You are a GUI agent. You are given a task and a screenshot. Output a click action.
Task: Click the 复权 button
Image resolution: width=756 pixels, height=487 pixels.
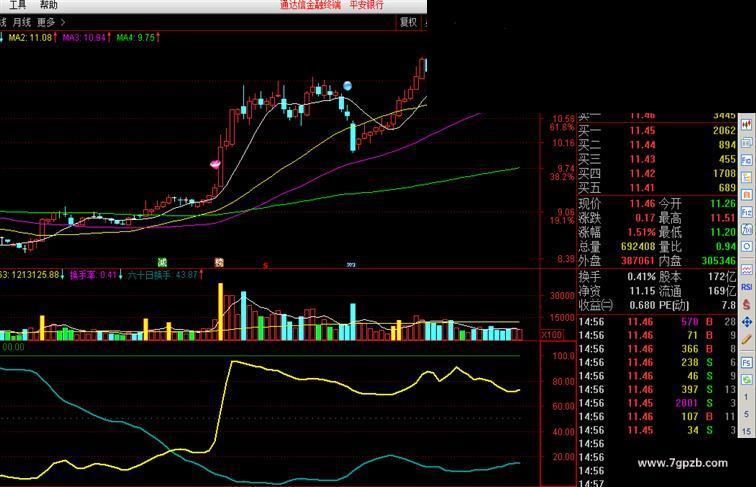[x=408, y=22]
